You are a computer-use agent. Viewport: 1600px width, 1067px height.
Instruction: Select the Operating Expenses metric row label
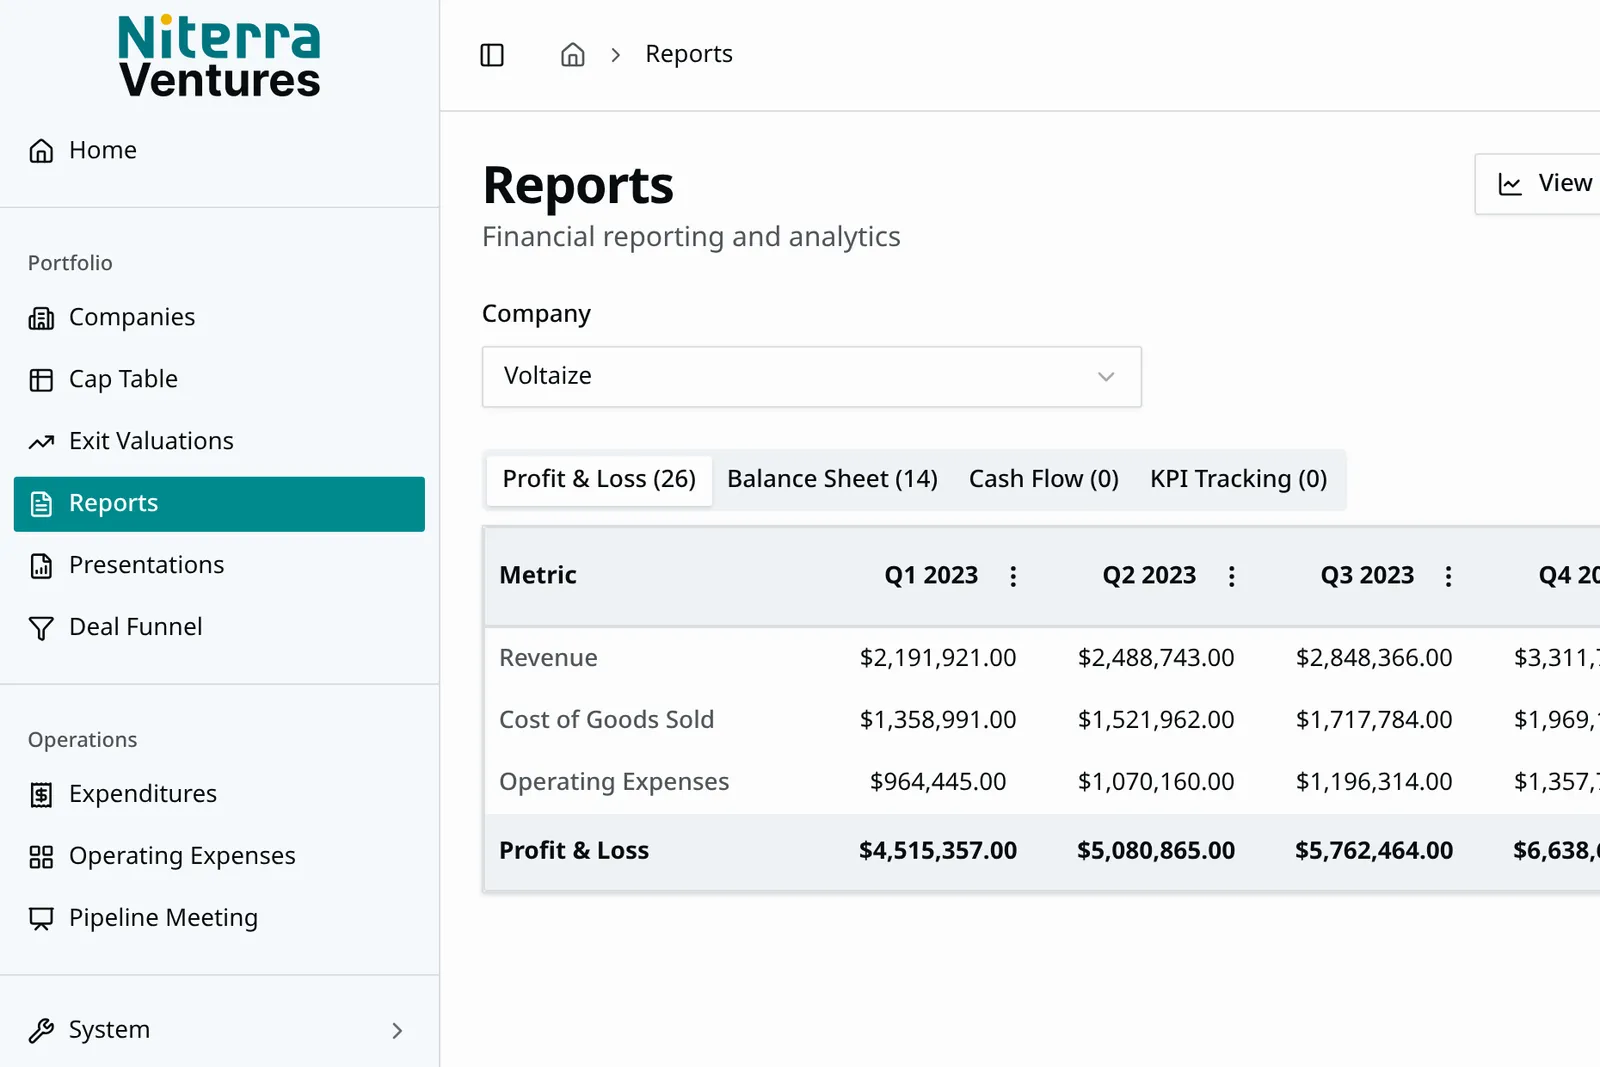(x=614, y=782)
